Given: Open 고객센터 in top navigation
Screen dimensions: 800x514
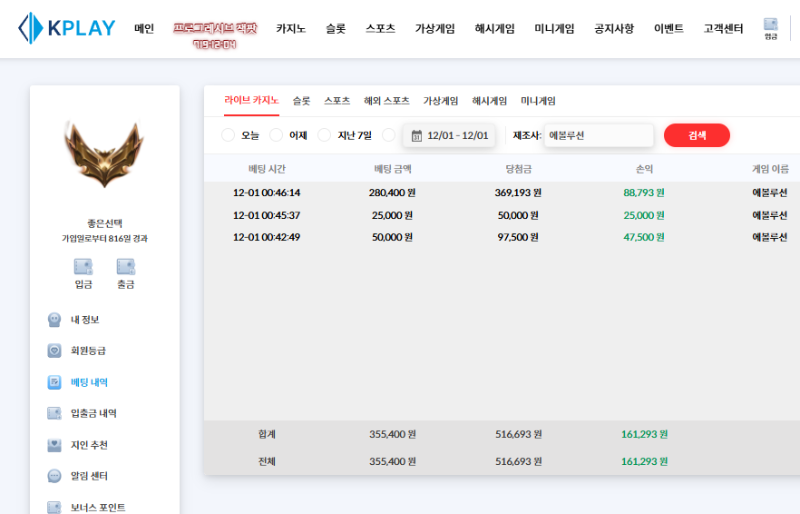Looking at the screenshot, I should pyautogui.click(x=723, y=28).
